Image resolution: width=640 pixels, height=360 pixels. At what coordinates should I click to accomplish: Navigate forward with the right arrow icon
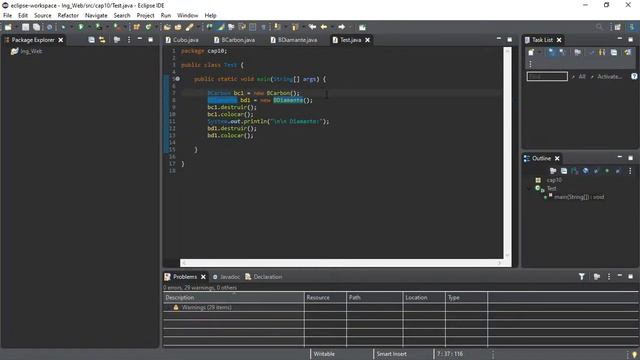pyautogui.click(x=341, y=27)
